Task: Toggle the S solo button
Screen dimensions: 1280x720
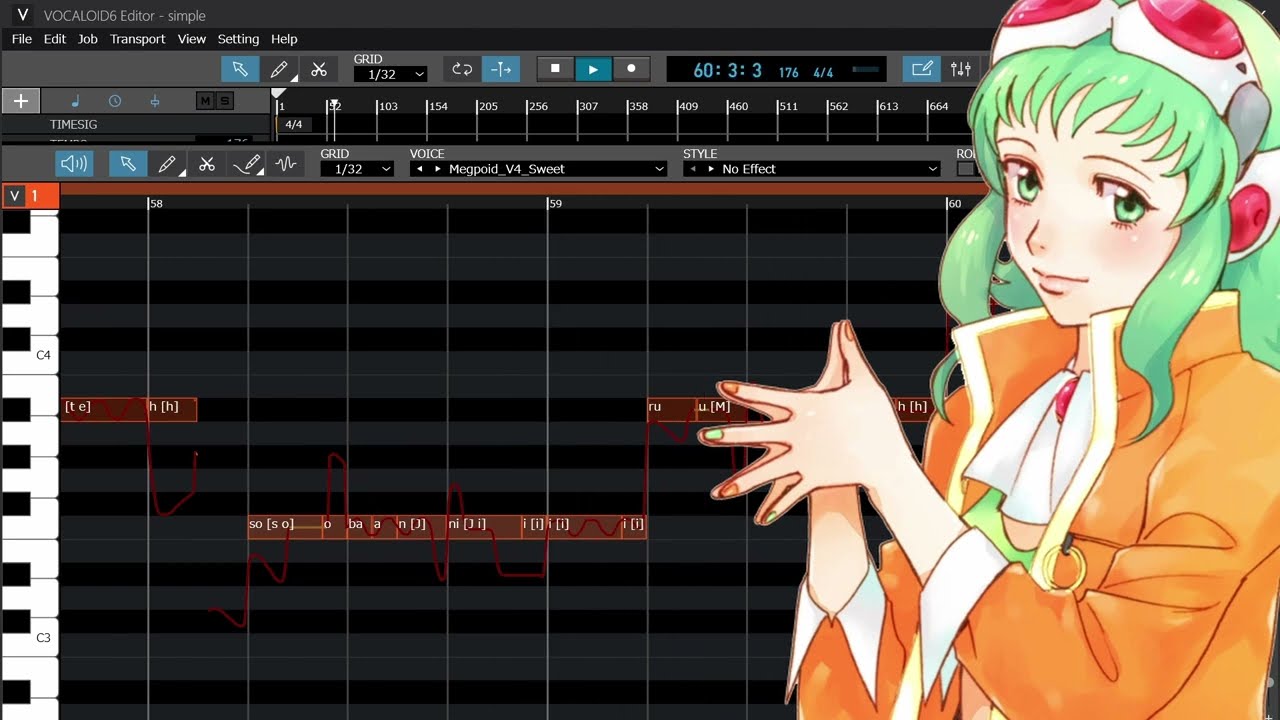Action: pos(224,101)
